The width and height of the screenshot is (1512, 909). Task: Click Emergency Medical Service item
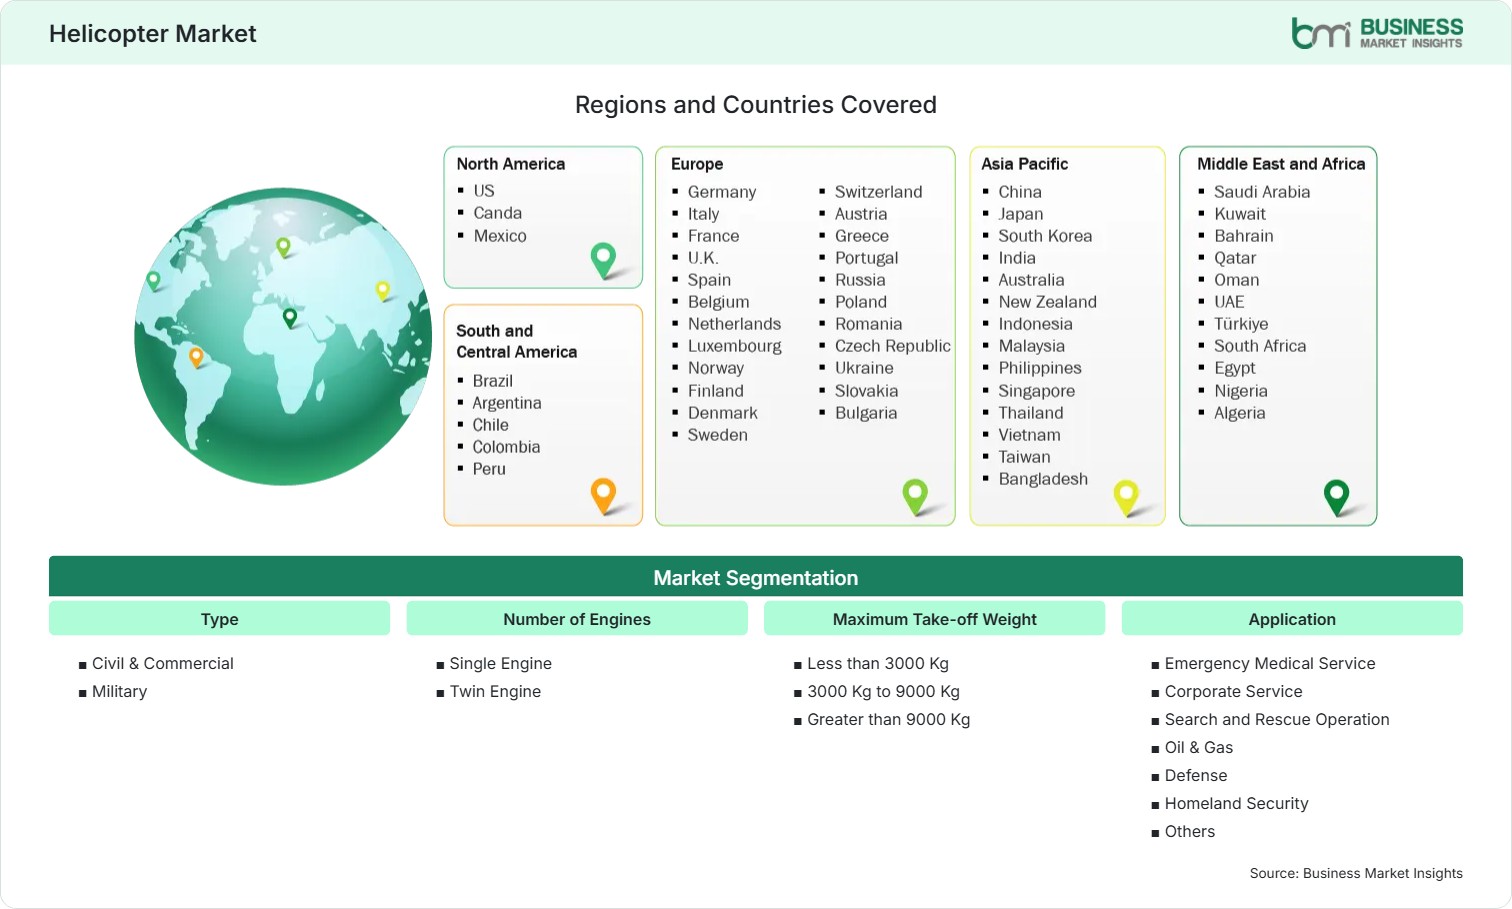click(x=1270, y=663)
